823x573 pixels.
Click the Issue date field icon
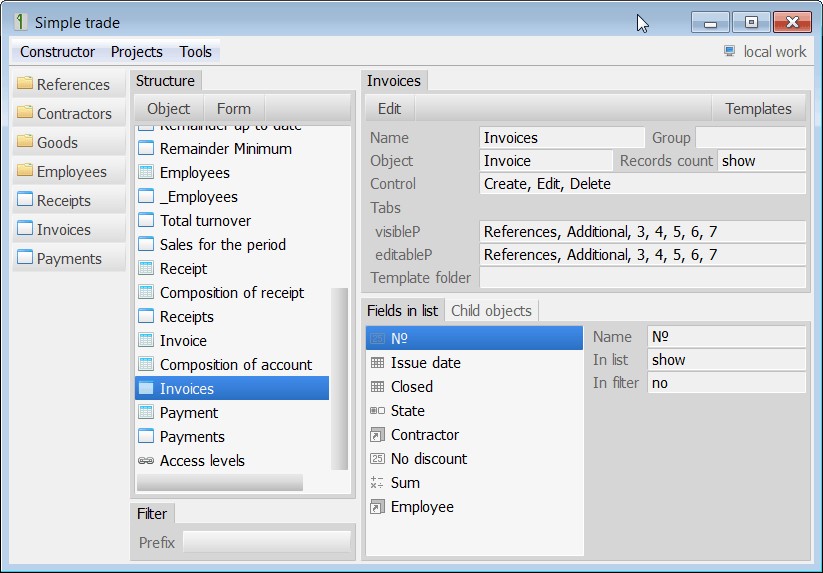click(377, 363)
